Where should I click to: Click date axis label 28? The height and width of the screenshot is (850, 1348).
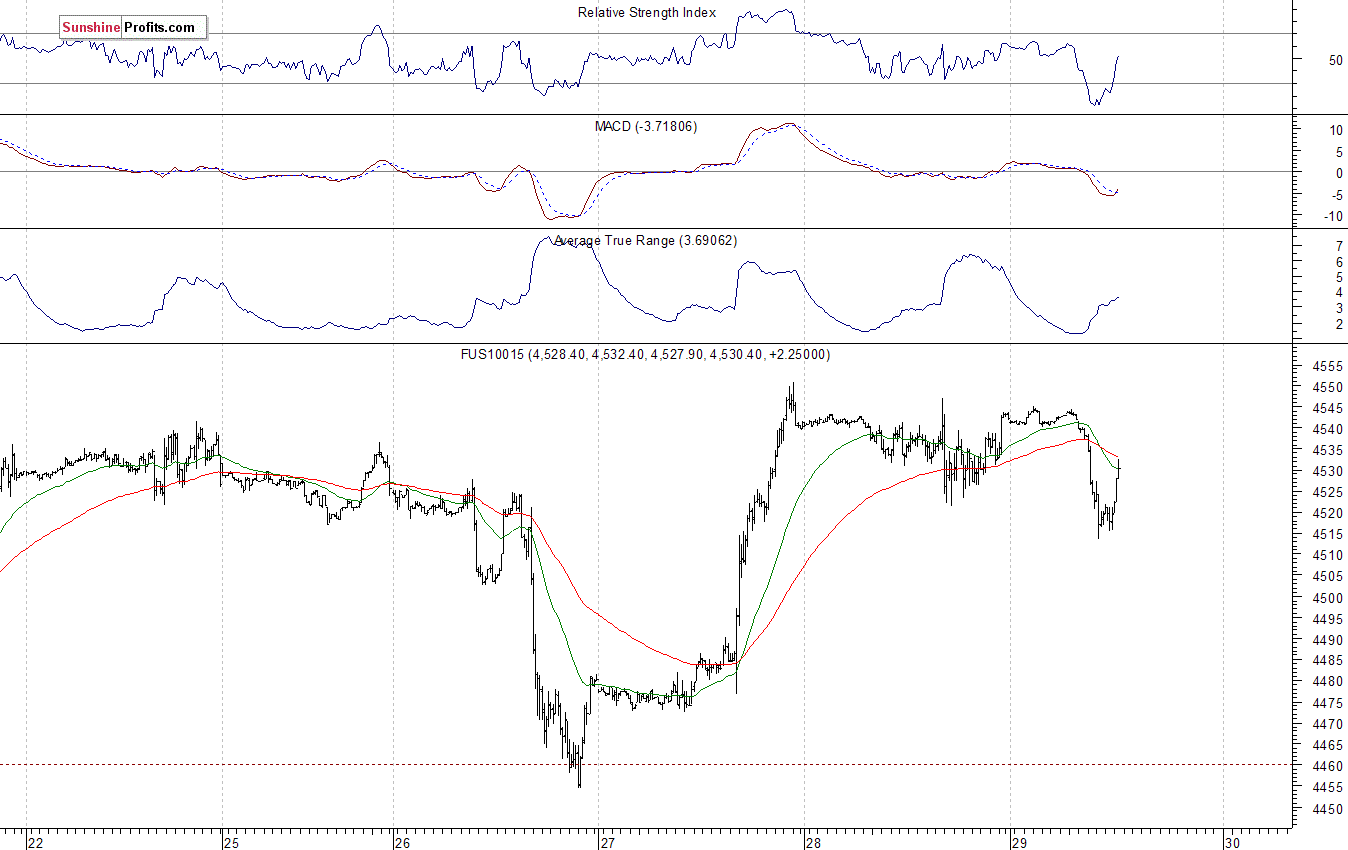point(814,843)
